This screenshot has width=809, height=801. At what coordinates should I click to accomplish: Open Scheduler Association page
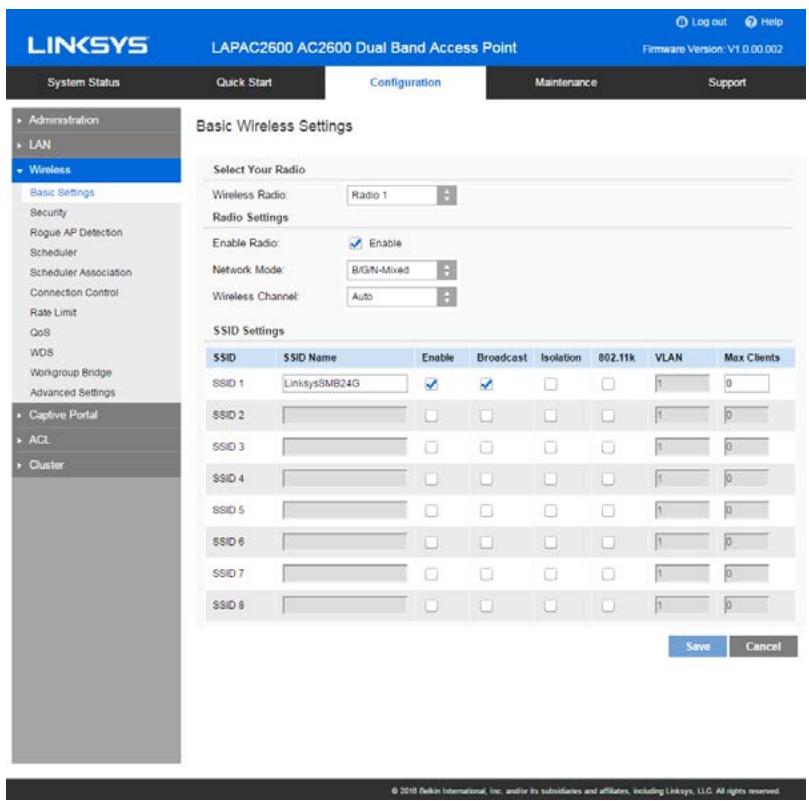pos(80,273)
